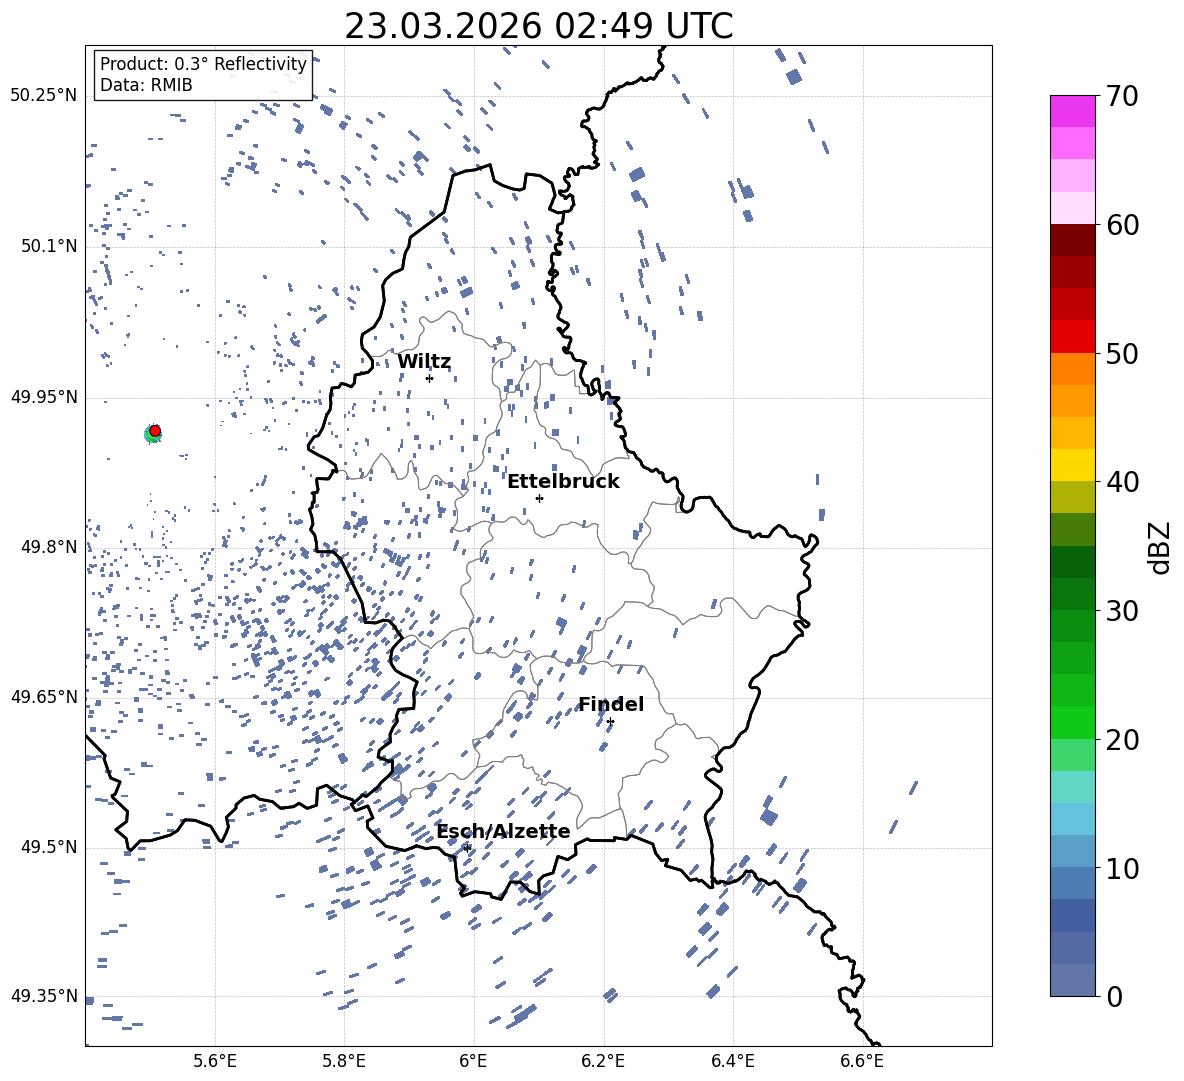
Task: Click colorbar tick label 50
Action: point(1122,354)
